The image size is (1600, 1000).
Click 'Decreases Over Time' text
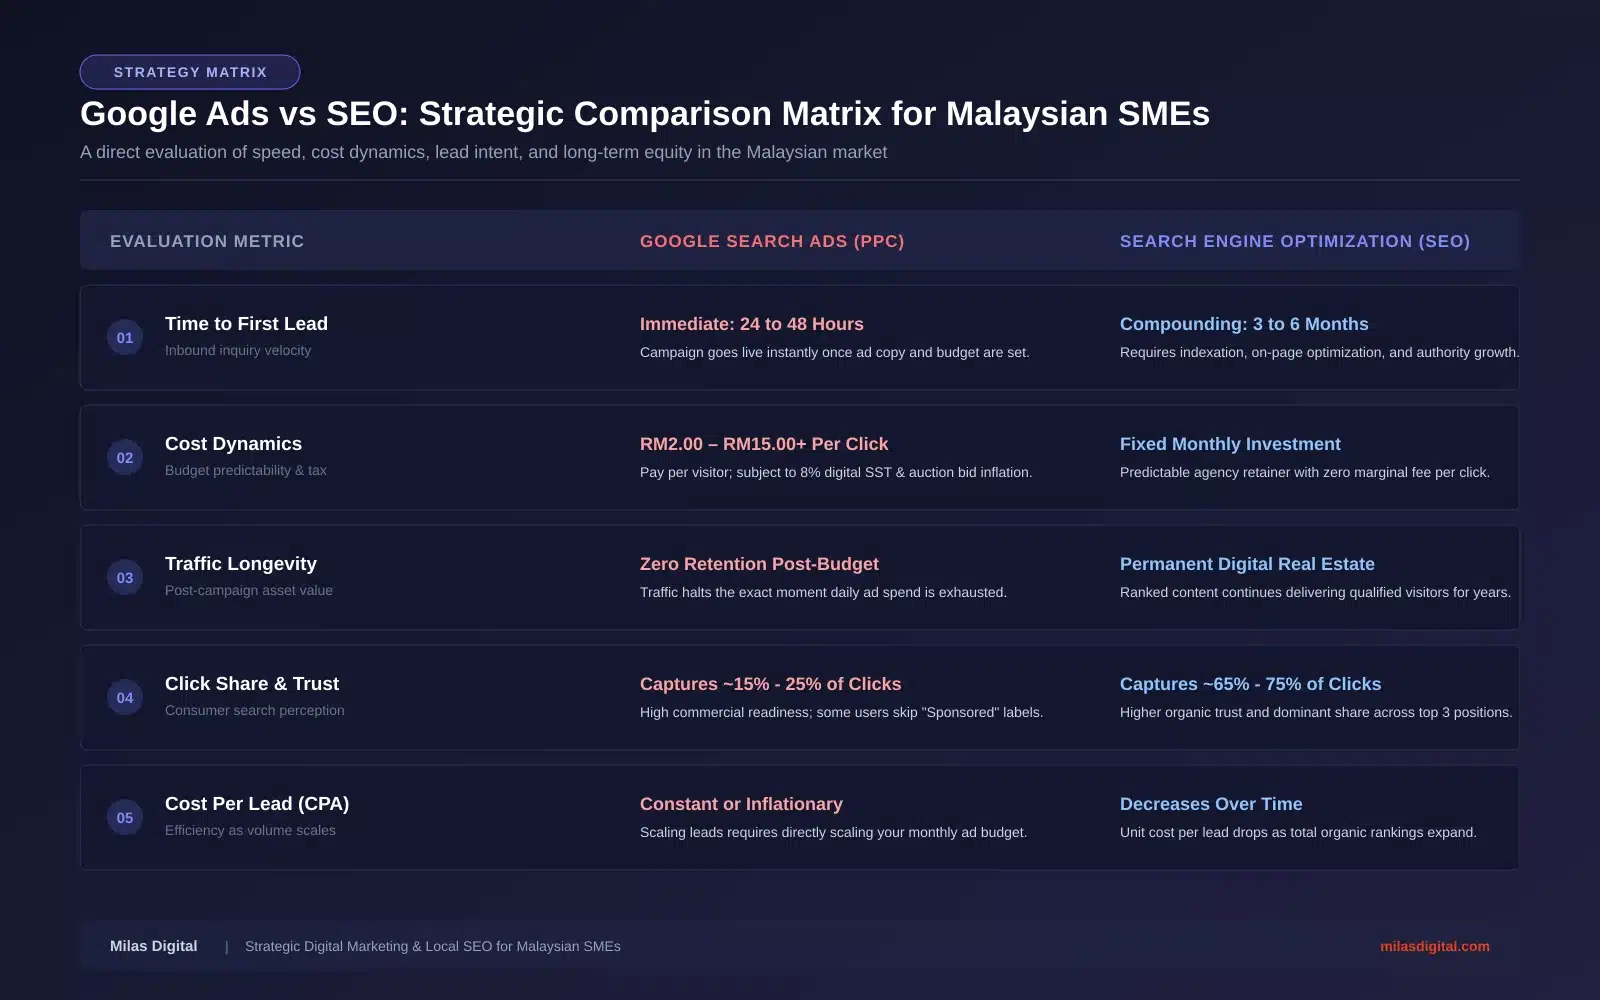[x=1211, y=804]
